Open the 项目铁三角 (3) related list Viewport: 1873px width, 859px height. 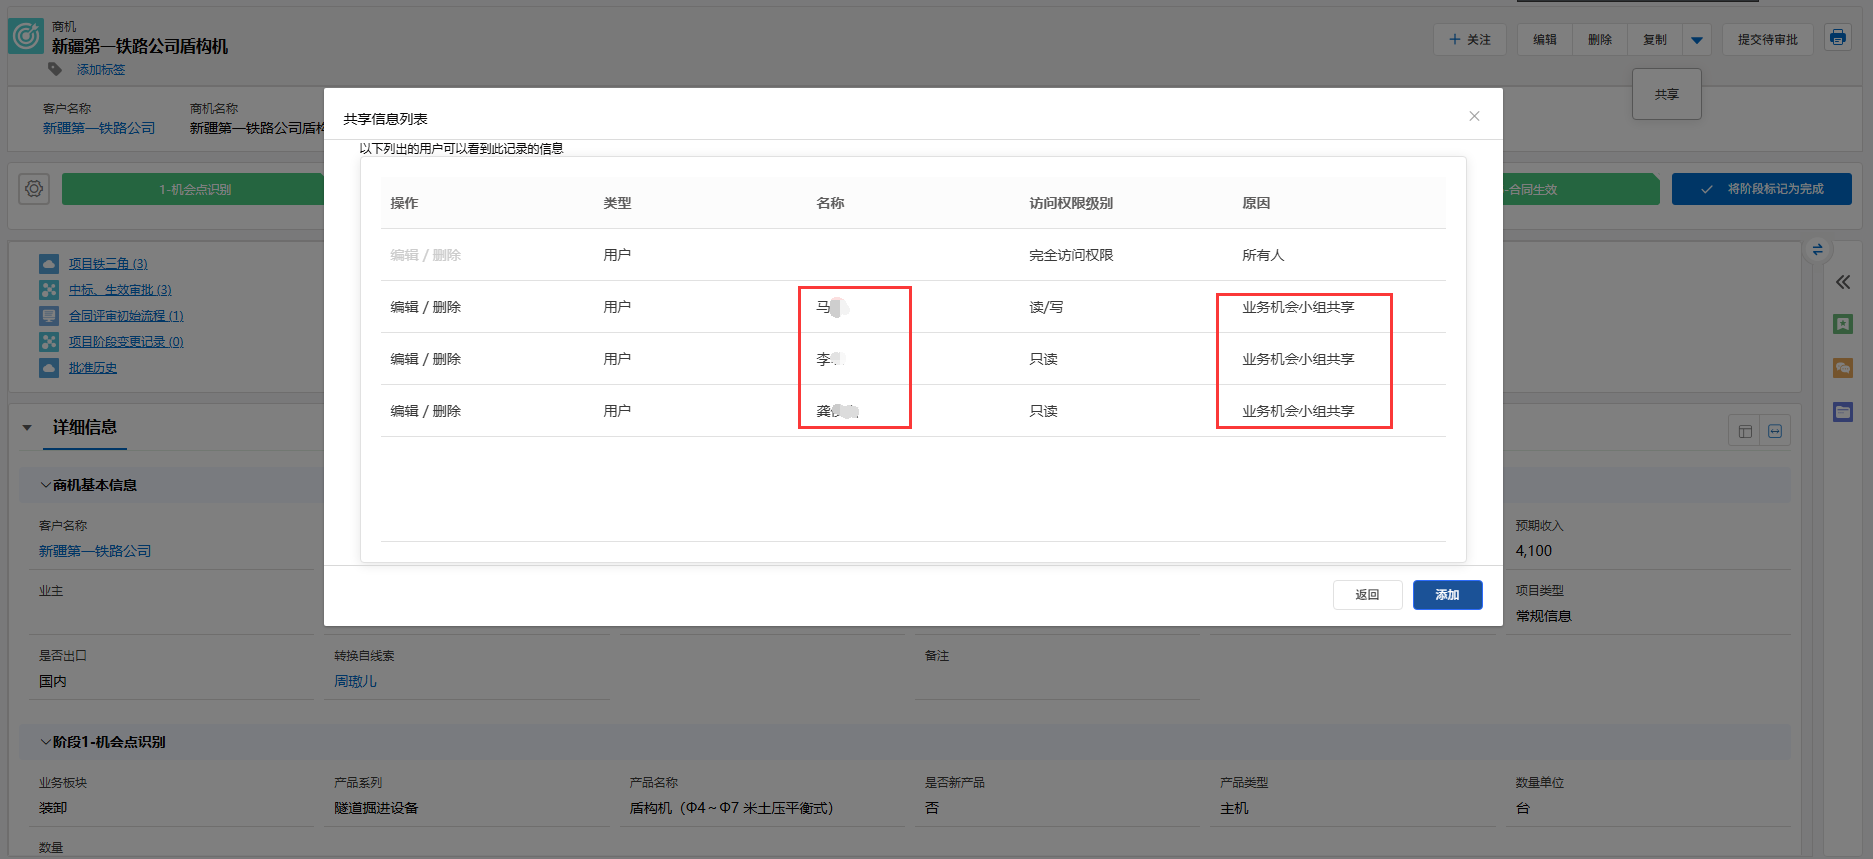pyautogui.click(x=108, y=264)
